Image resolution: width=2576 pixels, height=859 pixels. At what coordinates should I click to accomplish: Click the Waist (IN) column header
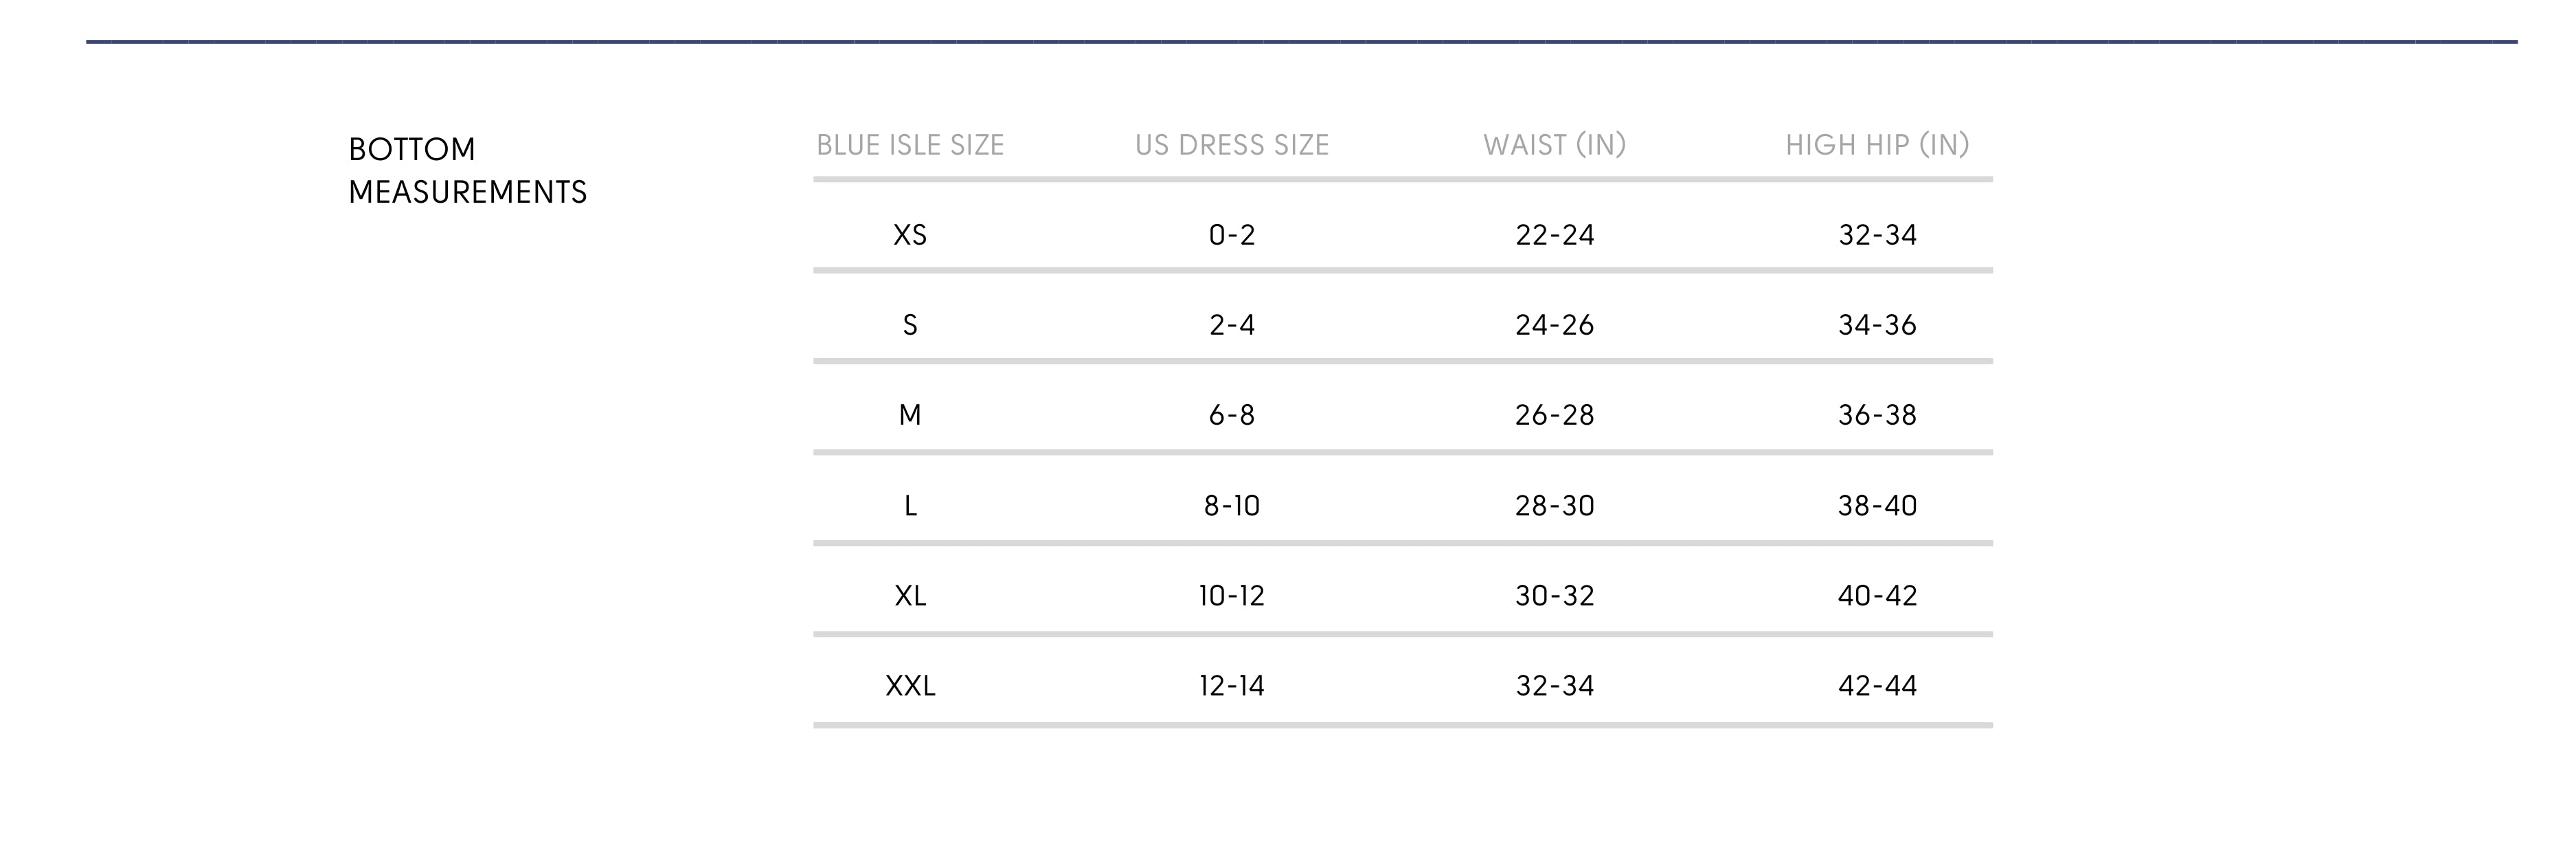coord(1554,145)
